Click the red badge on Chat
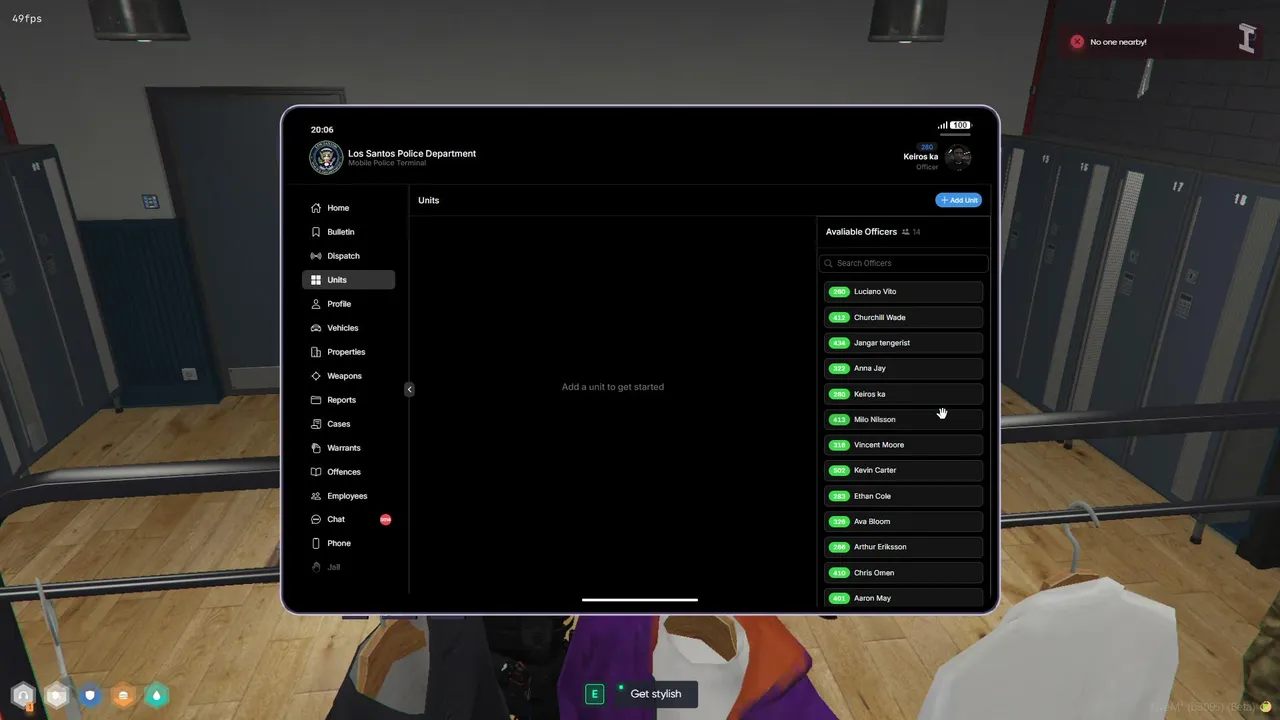The image size is (1280, 720). pos(385,520)
